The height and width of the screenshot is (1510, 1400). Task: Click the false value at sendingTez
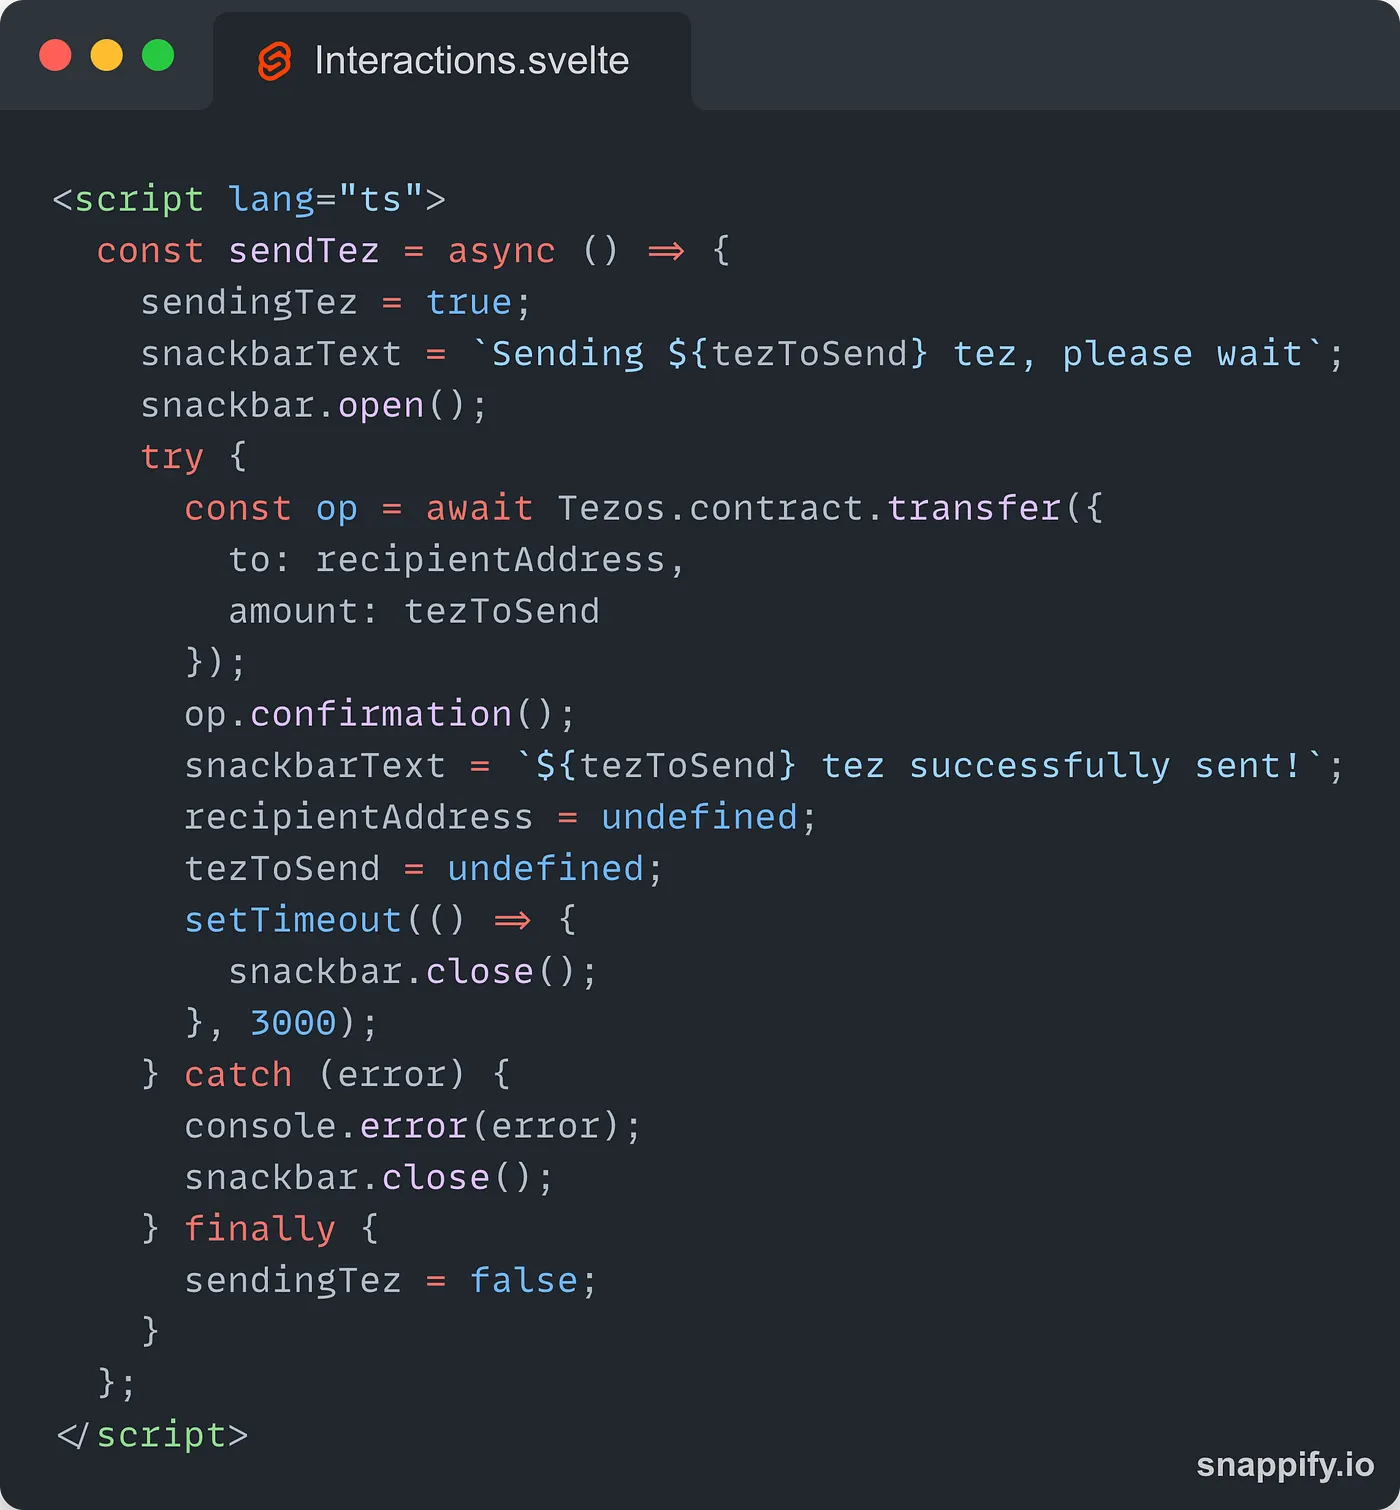523,1281
